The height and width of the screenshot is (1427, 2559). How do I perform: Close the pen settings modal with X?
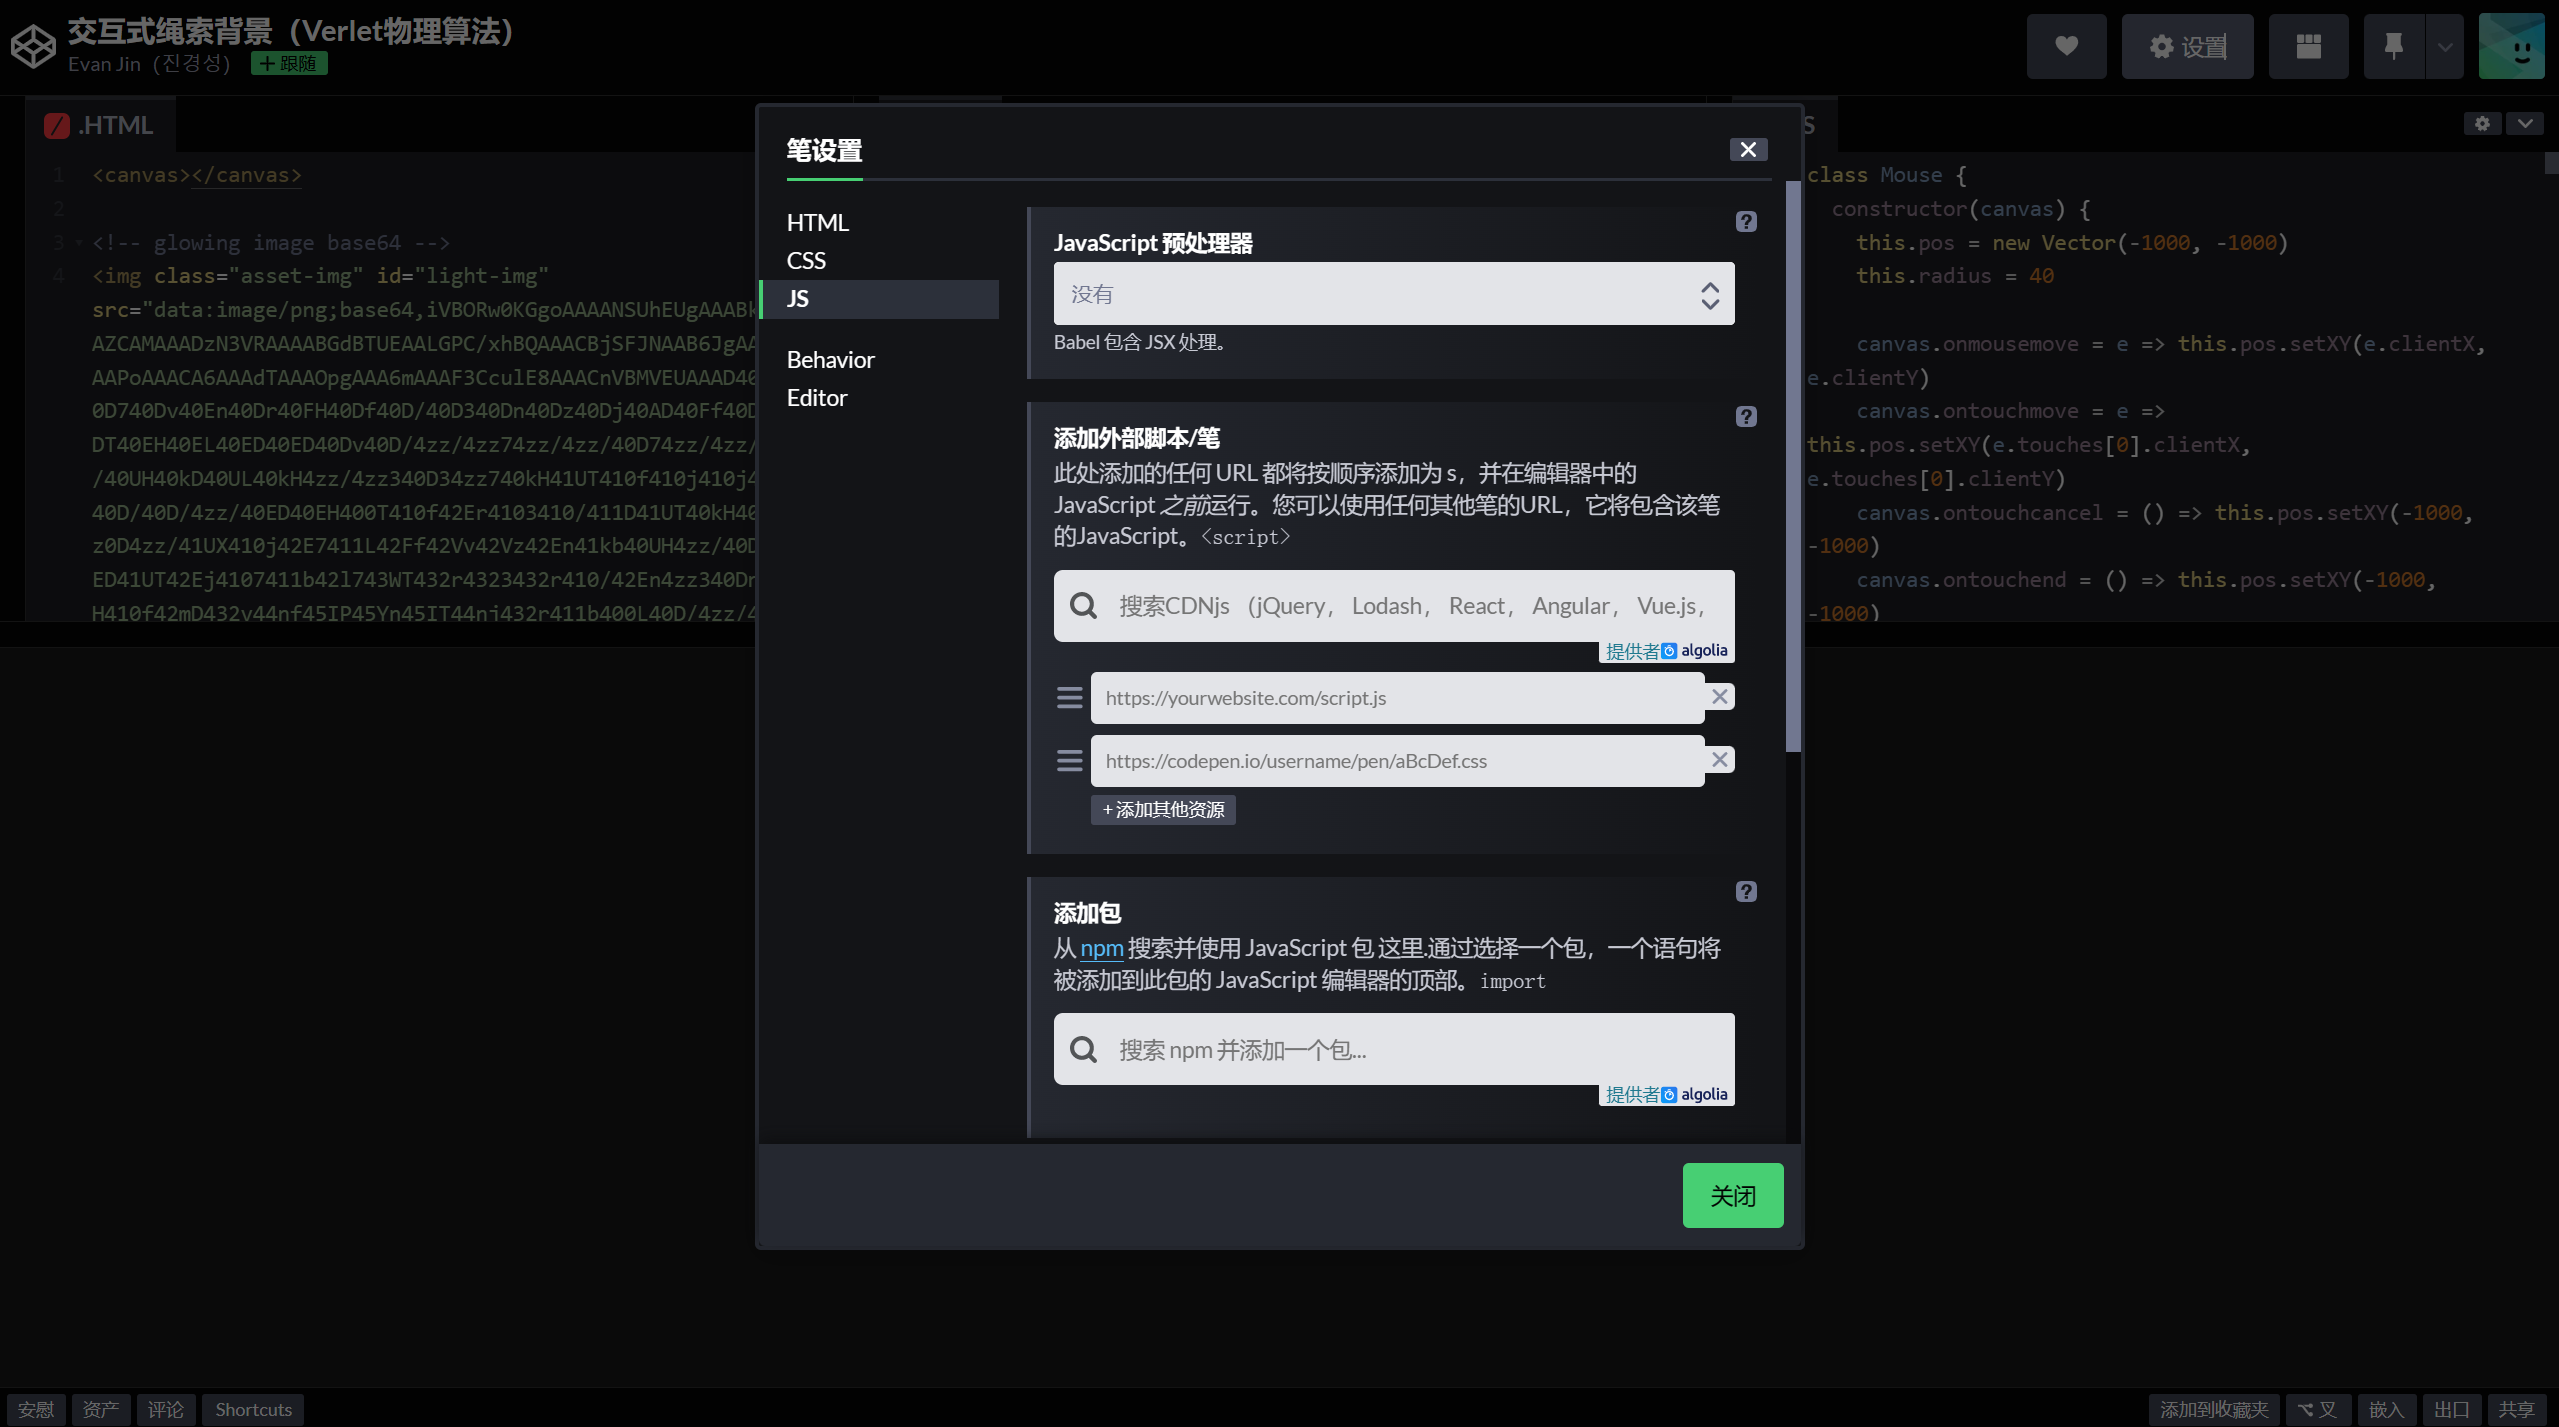[x=1748, y=149]
